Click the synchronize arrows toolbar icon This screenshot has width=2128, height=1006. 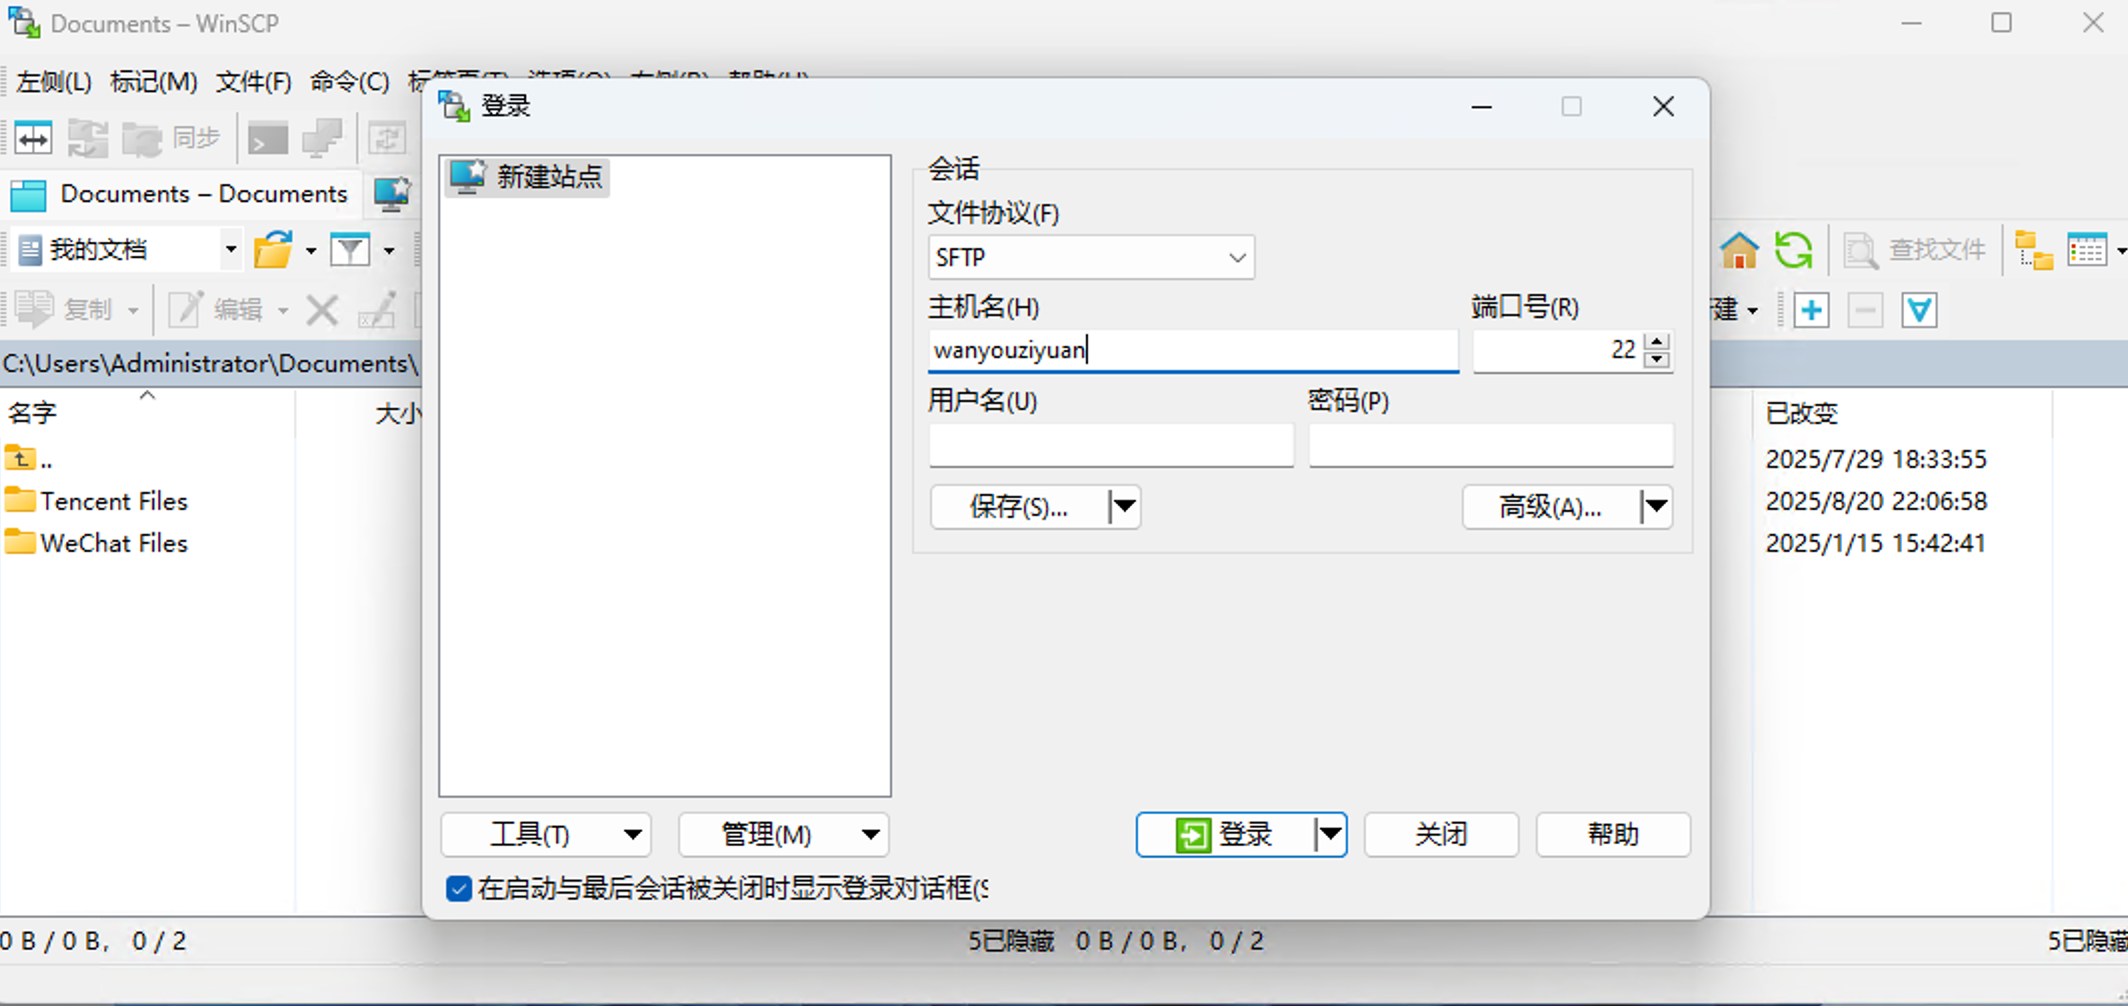pos(88,138)
